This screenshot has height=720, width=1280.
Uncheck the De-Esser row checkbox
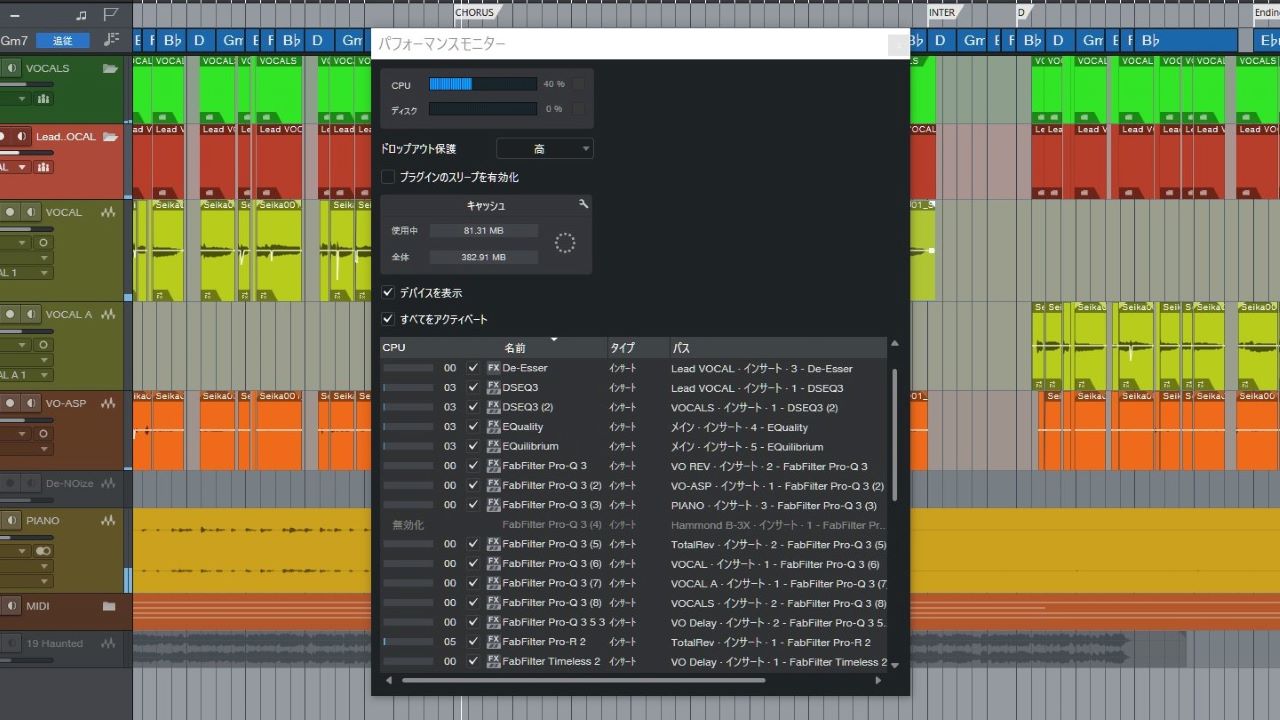coord(473,368)
